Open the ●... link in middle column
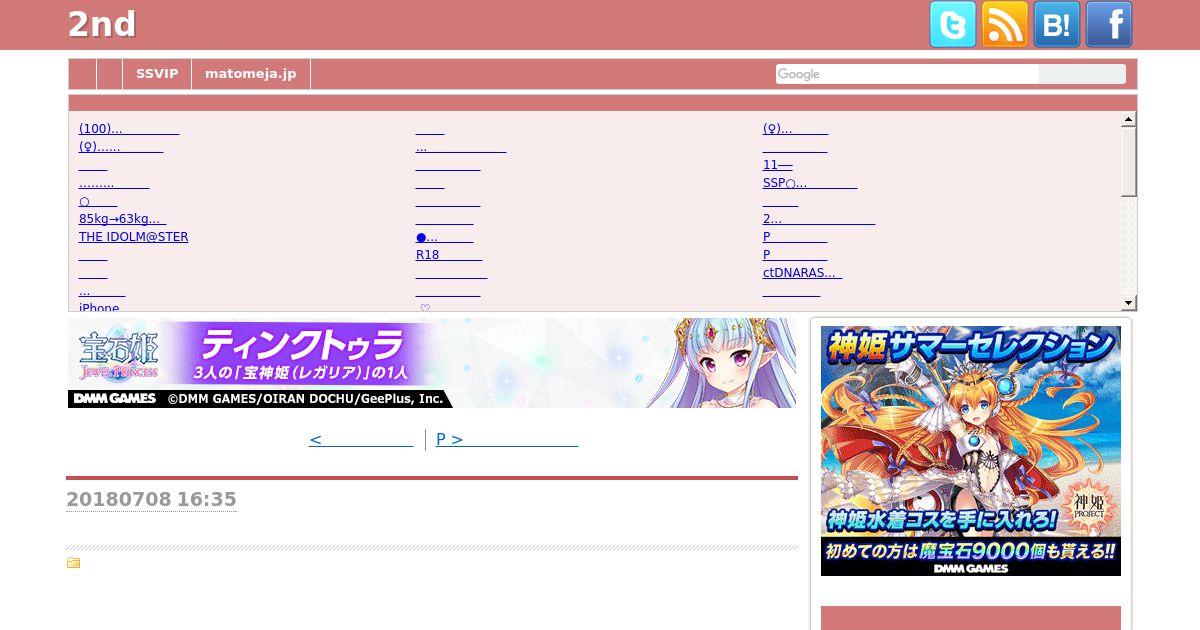Screen dimensions: 1200x630 pyautogui.click(x=445, y=237)
